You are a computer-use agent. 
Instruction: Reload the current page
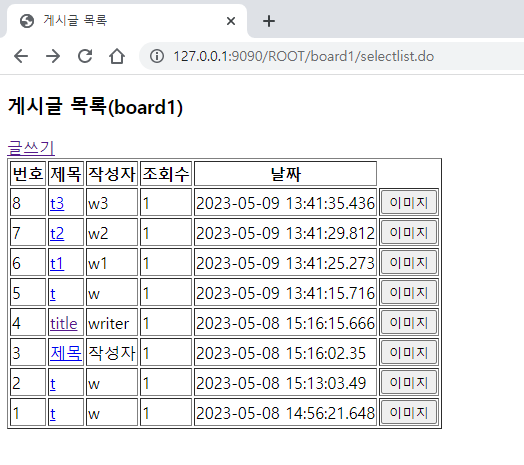(x=85, y=56)
